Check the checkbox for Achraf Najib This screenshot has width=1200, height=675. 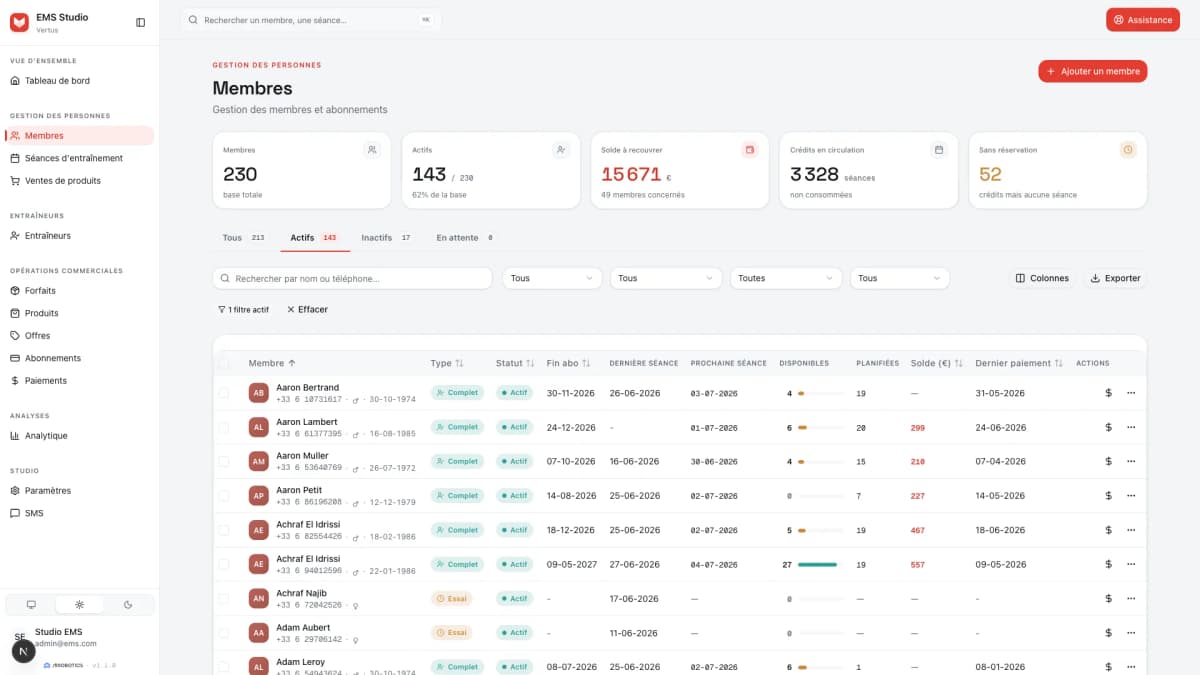pos(224,598)
